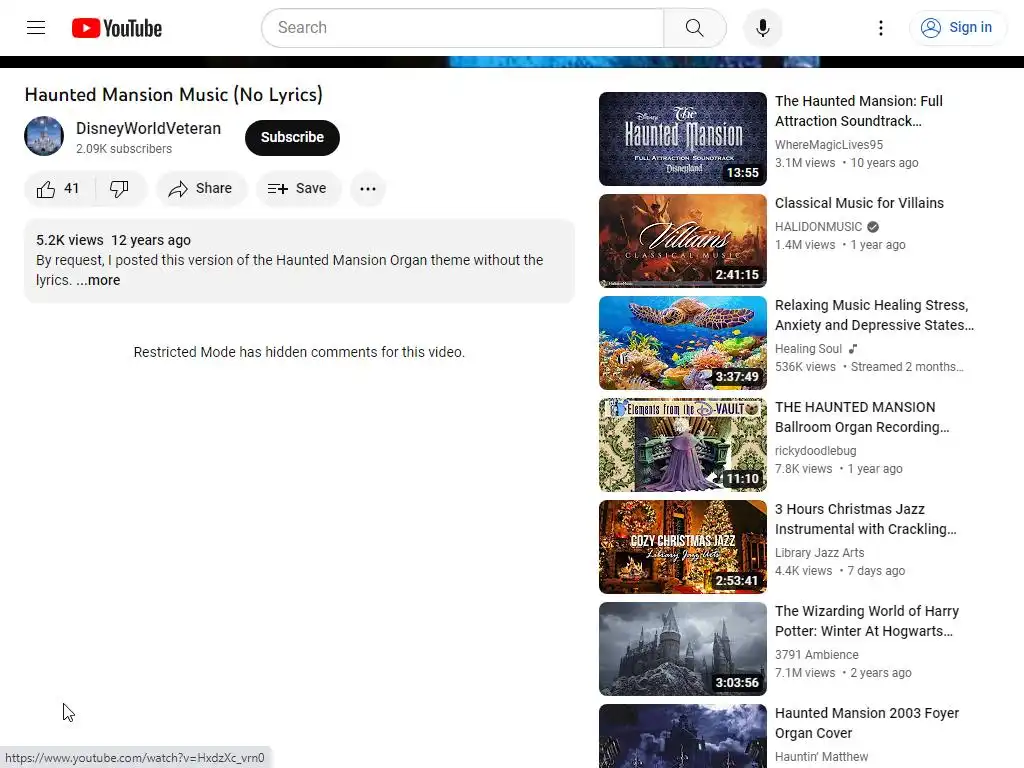Click title Haunted Mansion 2003 Foyer Organ Cover
Viewport: 1024px width, 768px height.
coord(867,723)
